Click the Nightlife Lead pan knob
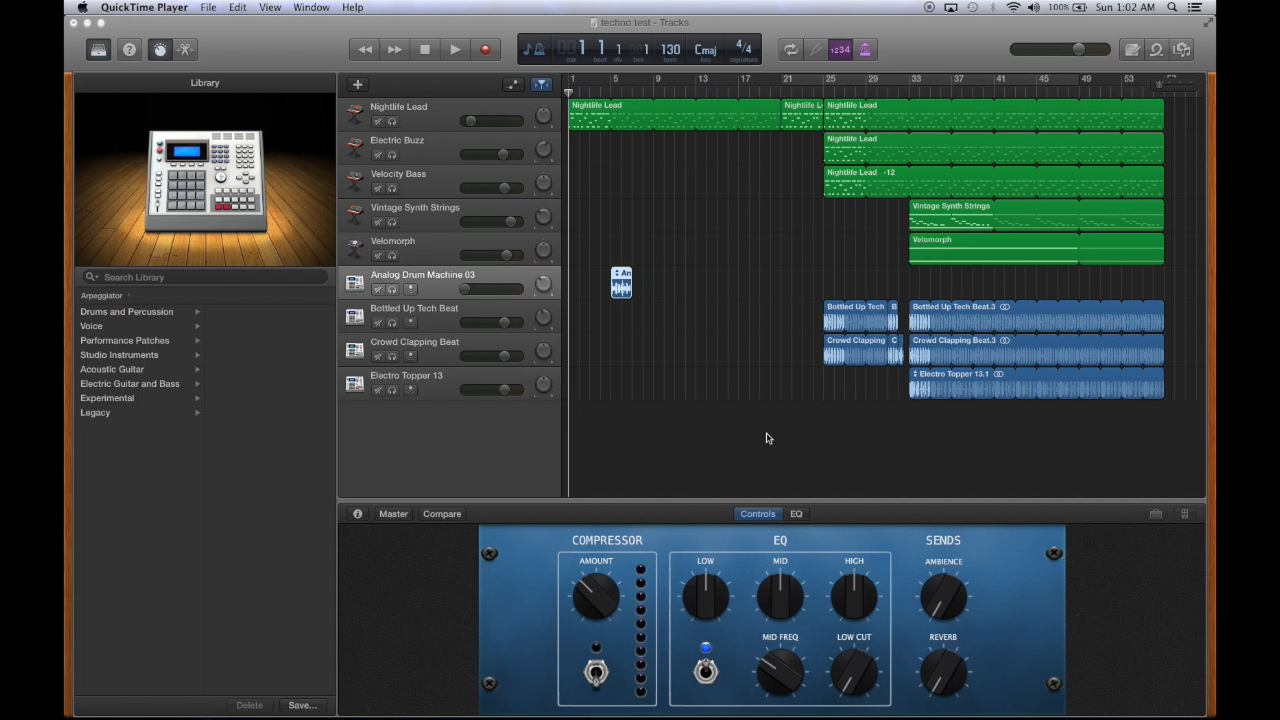The width and height of the screenshot is (1280, 720). pos(543,116)
